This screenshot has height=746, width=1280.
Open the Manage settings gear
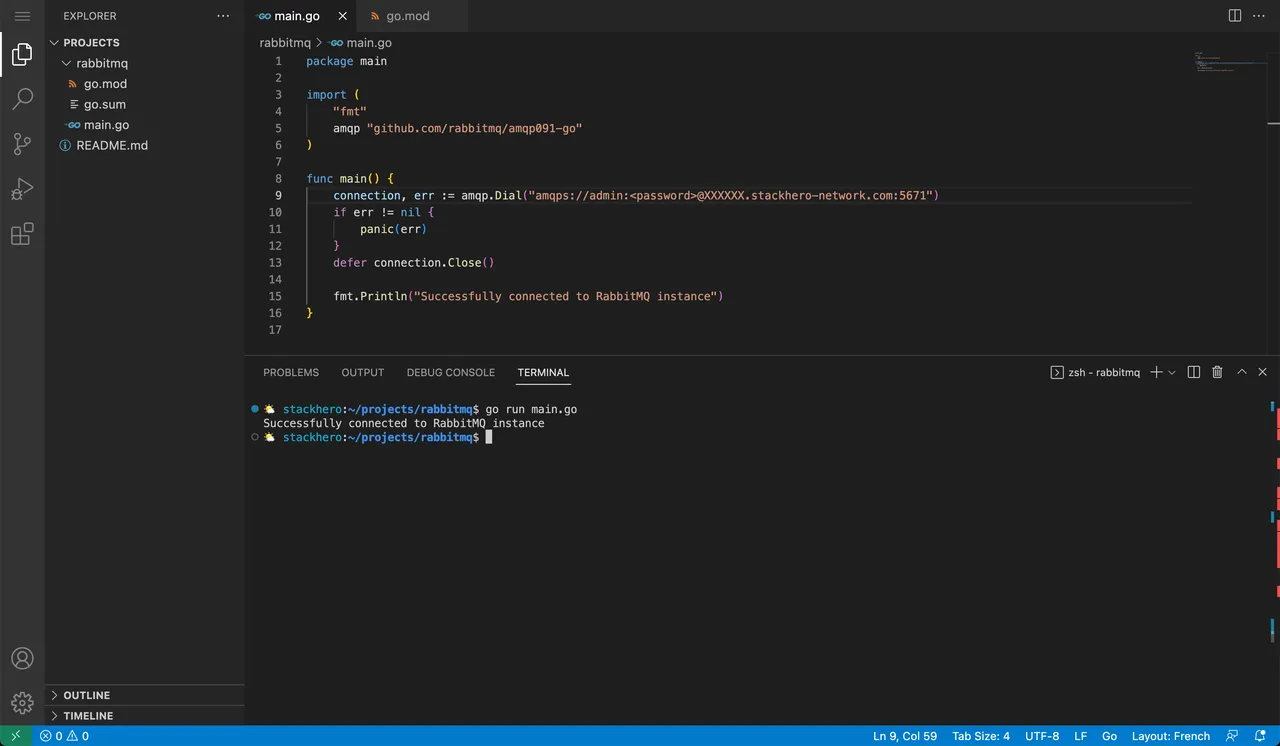[22, 702]
